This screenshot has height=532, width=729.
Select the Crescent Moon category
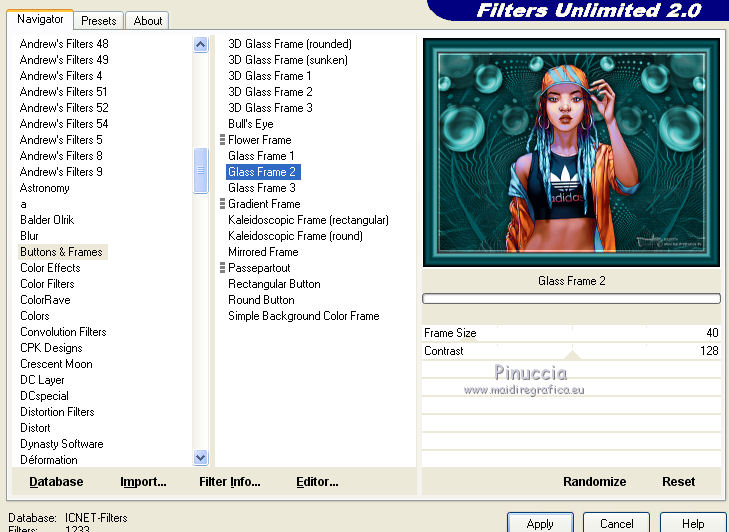(x=56, y=364)
